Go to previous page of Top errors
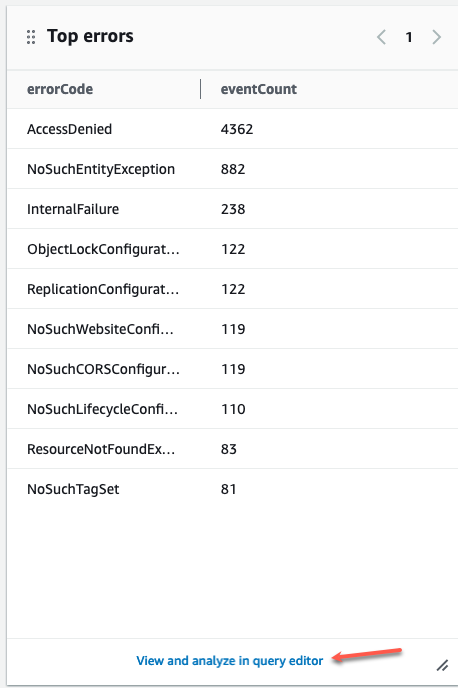This screenshot has height=688, width=458. tap(381, 37)
